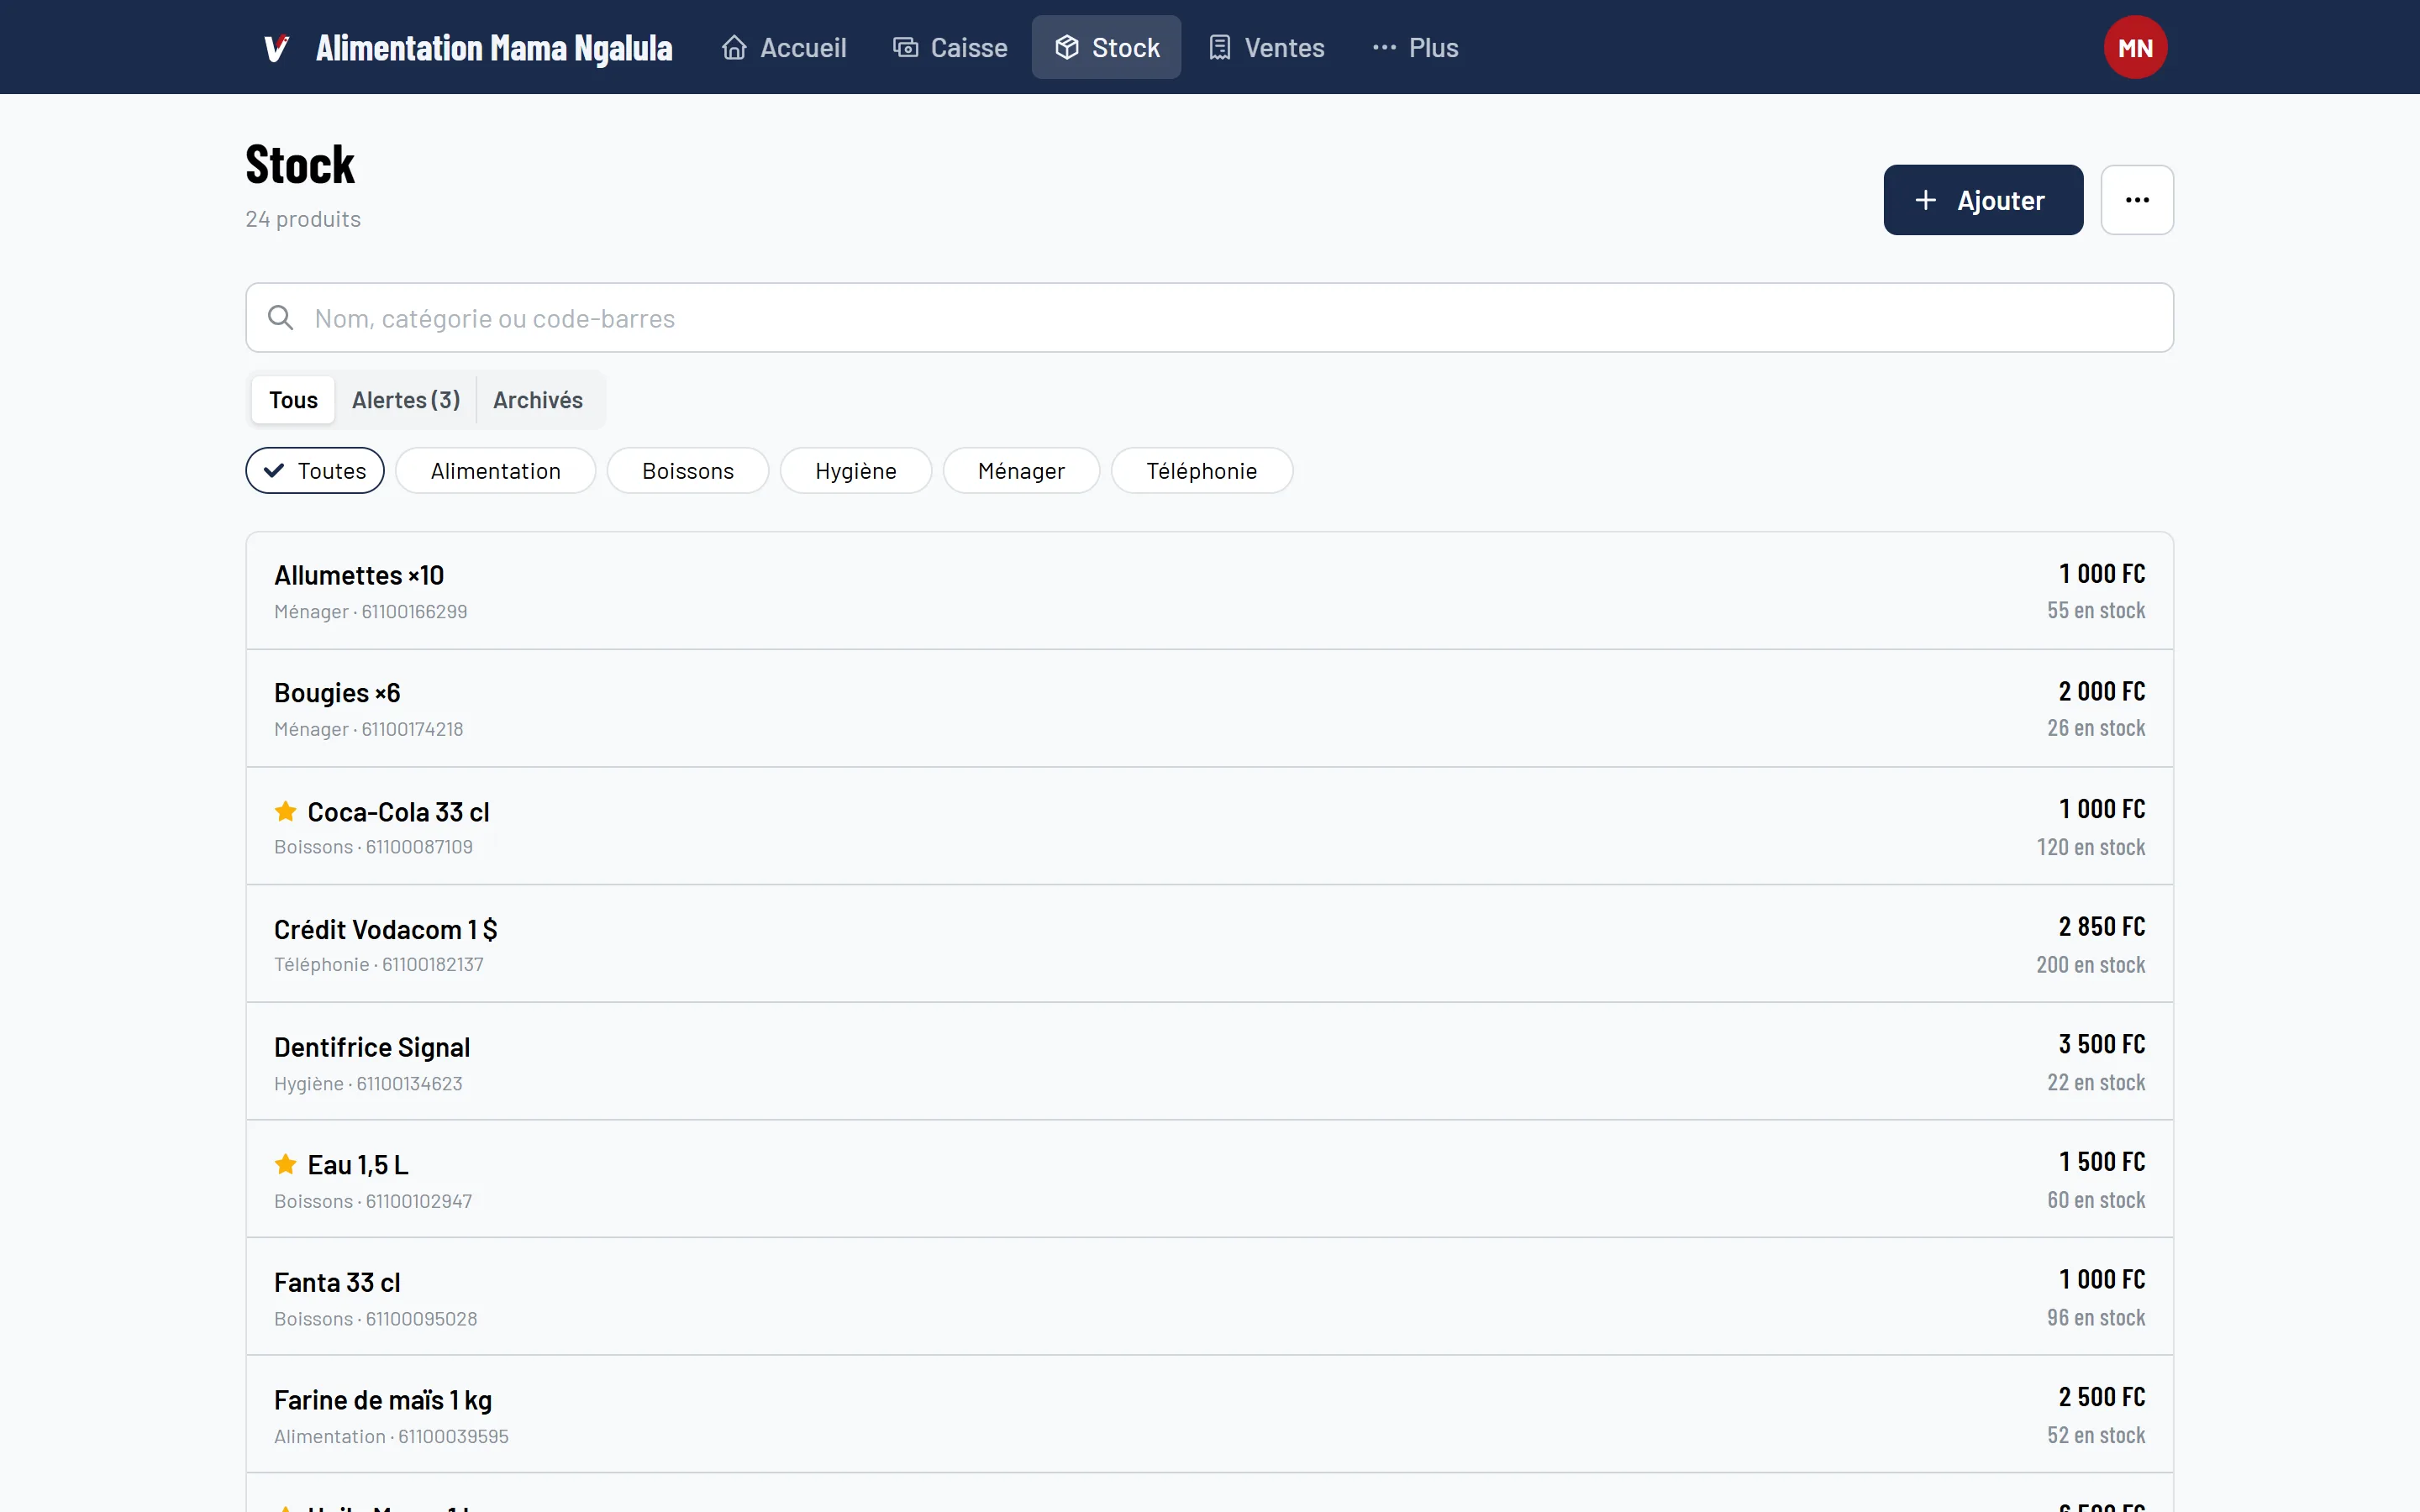Filter by Ménager category chip
This screenshot has width=2420, height=1512.
(x=1021, y=471)
